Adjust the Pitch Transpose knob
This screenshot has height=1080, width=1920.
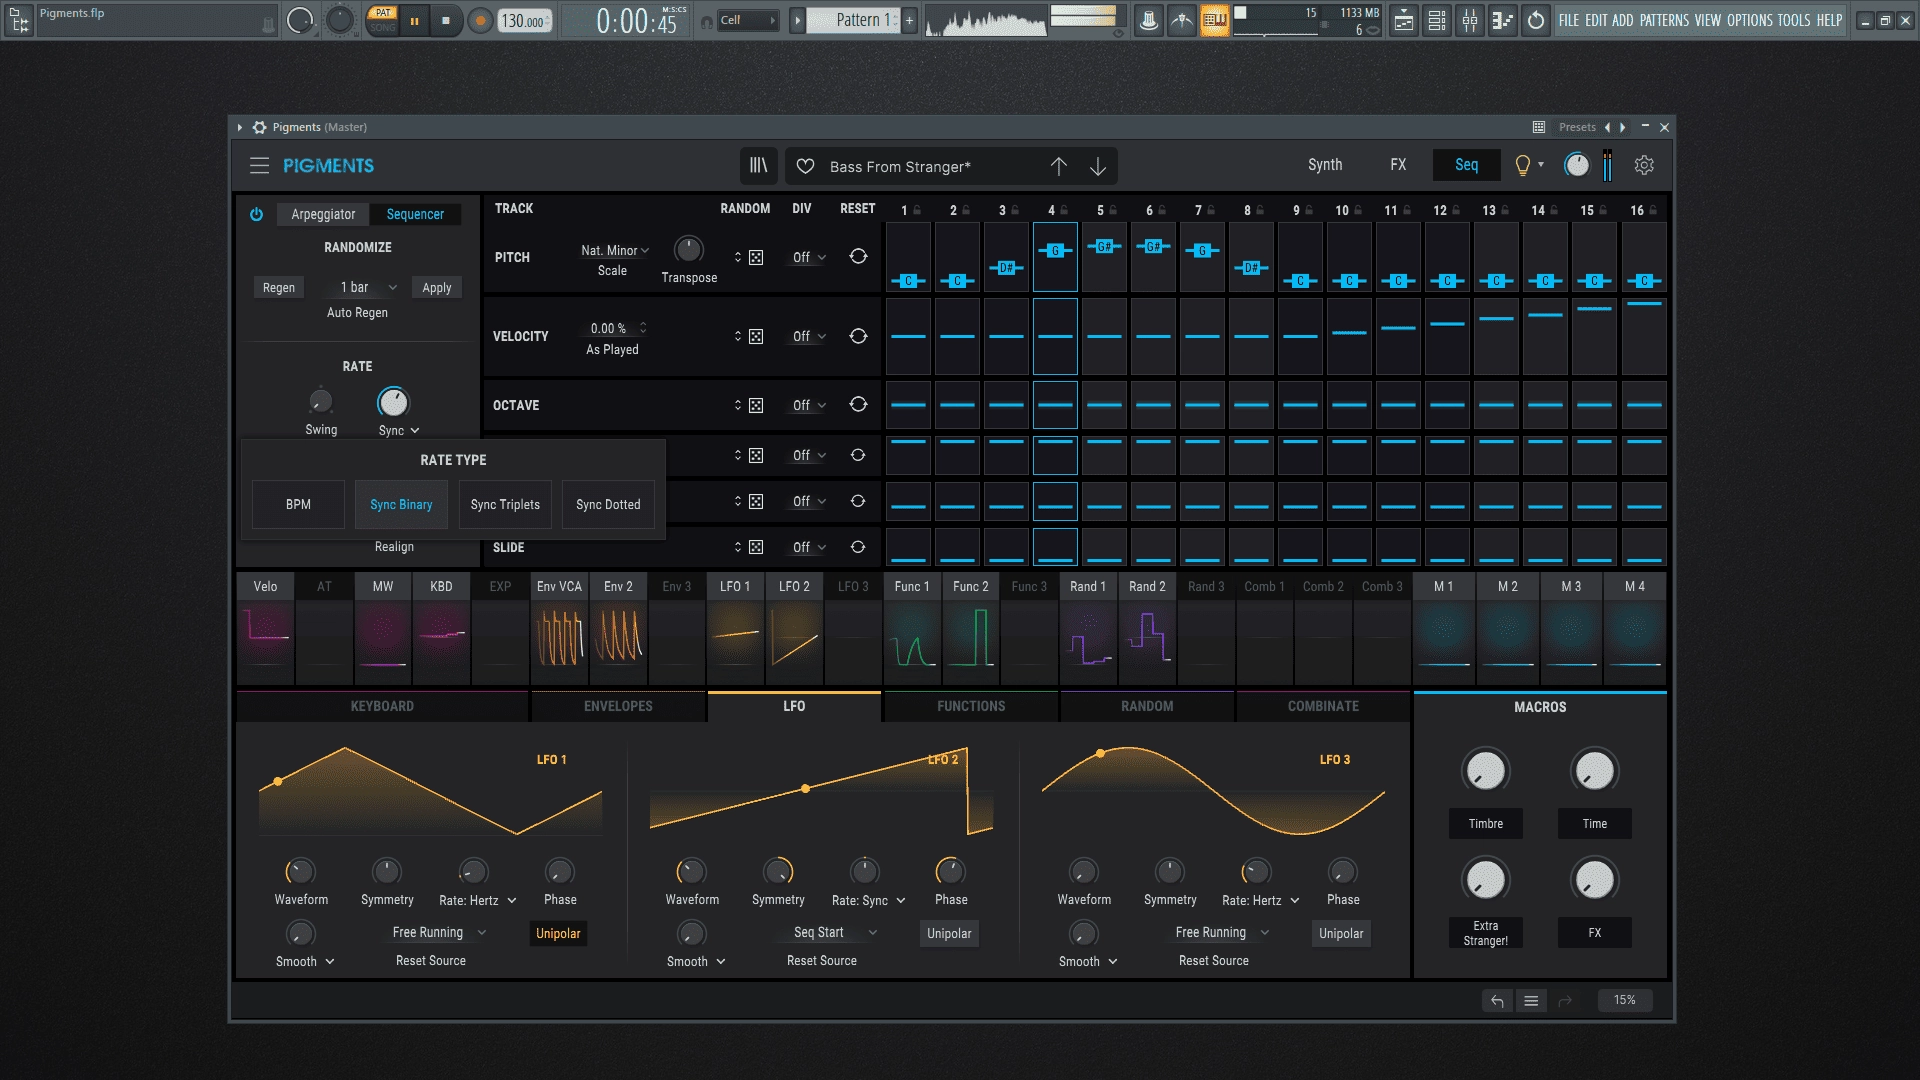(x=689, y=250)
